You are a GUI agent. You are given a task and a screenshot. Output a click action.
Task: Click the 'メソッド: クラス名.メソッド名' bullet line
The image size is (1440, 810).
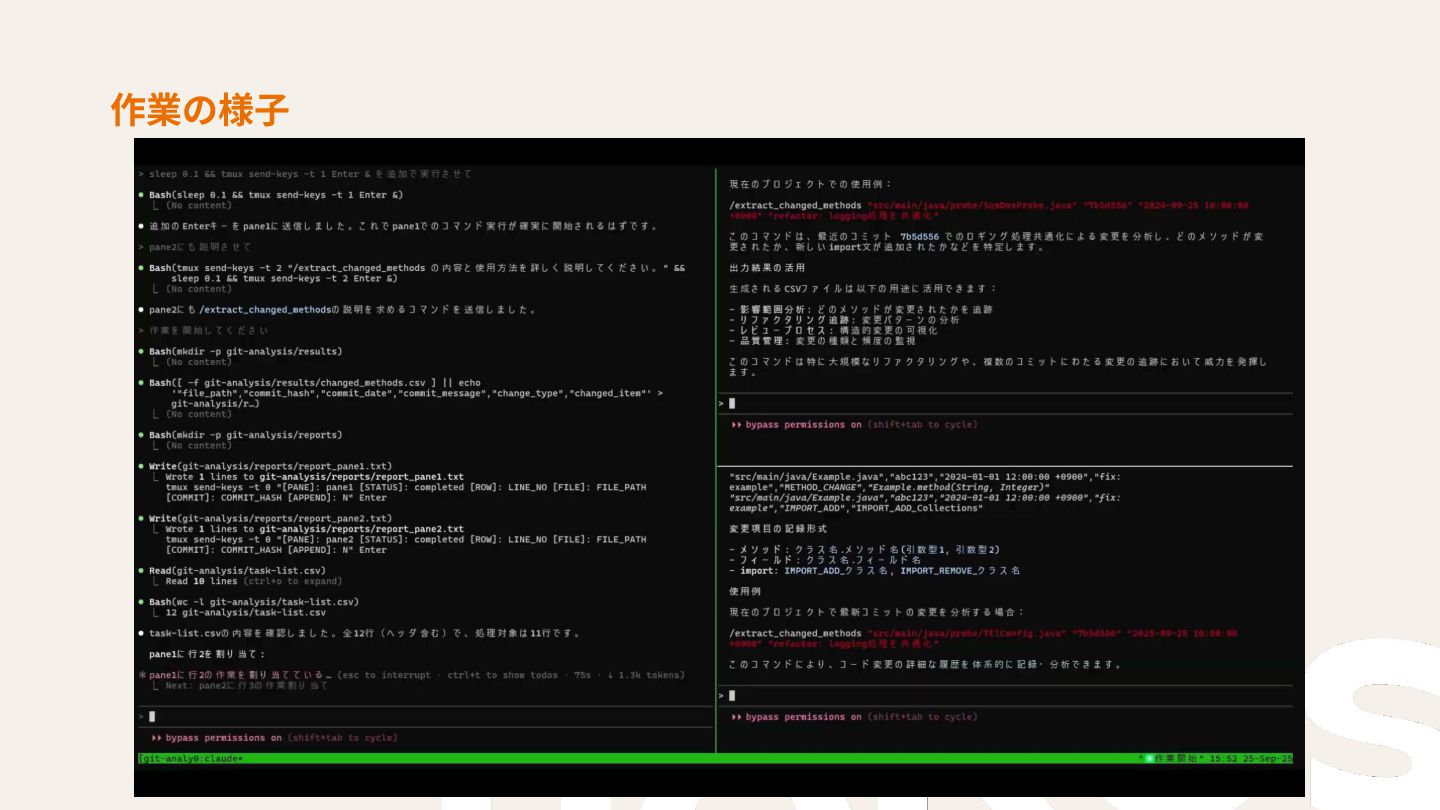[864, 549]
